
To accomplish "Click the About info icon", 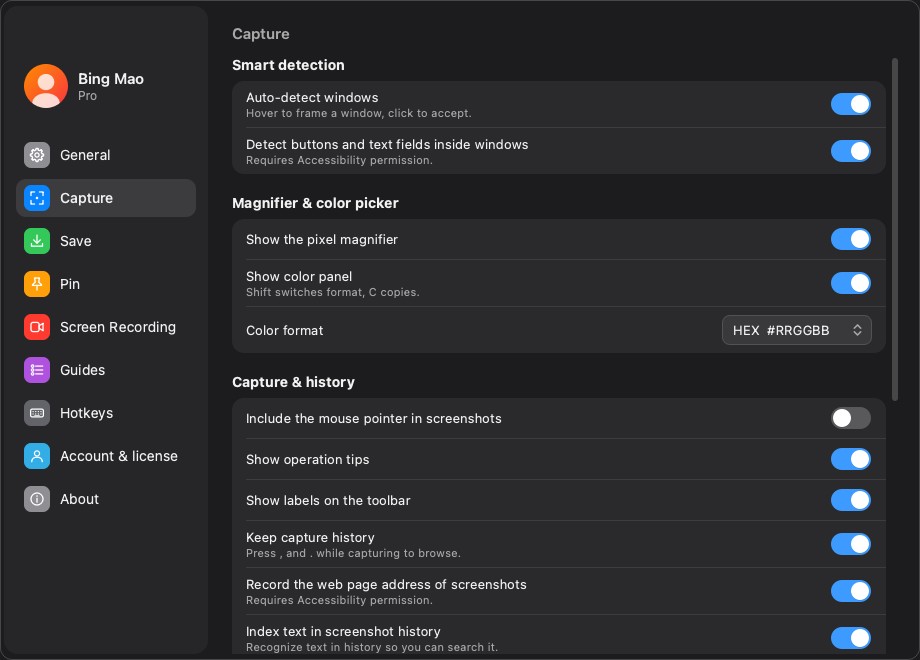I will 36,499.
